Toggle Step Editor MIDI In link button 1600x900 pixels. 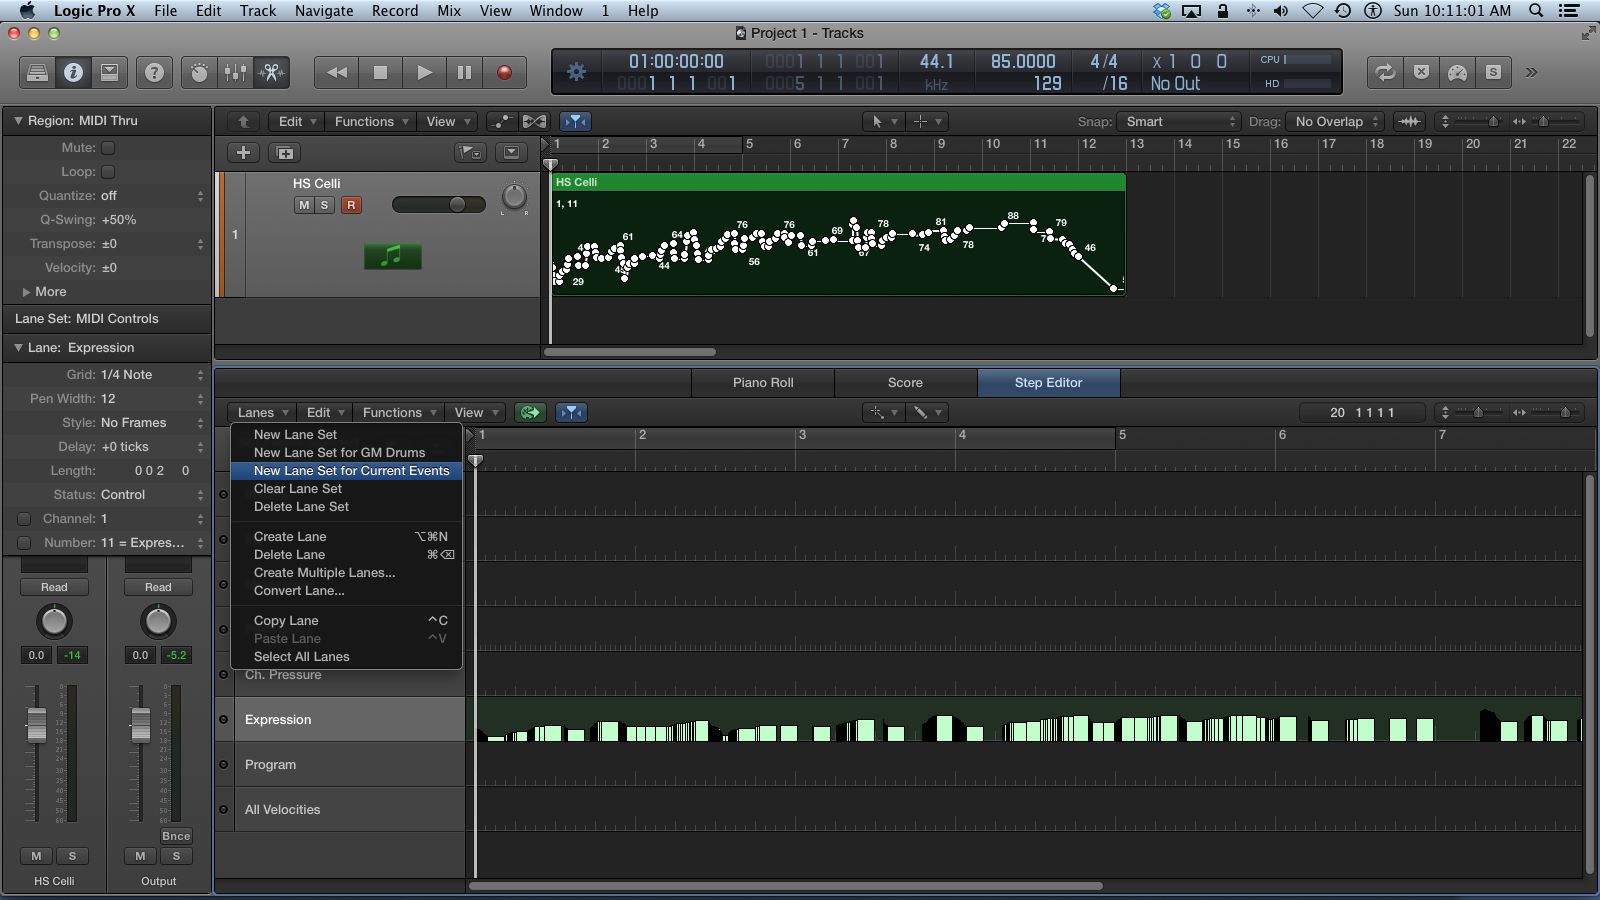pos(530,412)
